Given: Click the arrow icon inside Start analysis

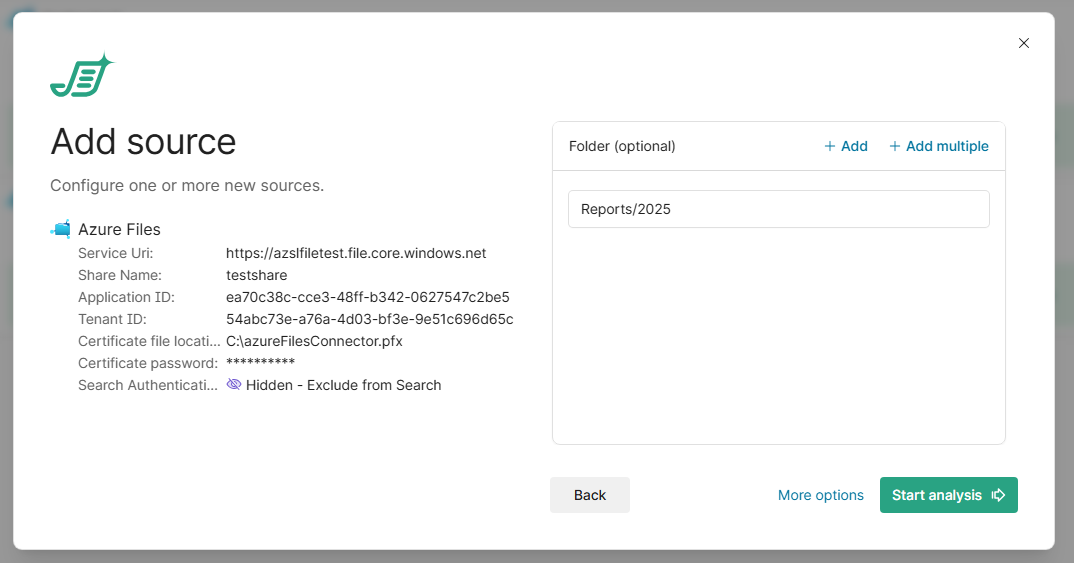Looking at the screenshot, I should pyautogui.click(x=998, y=495).
